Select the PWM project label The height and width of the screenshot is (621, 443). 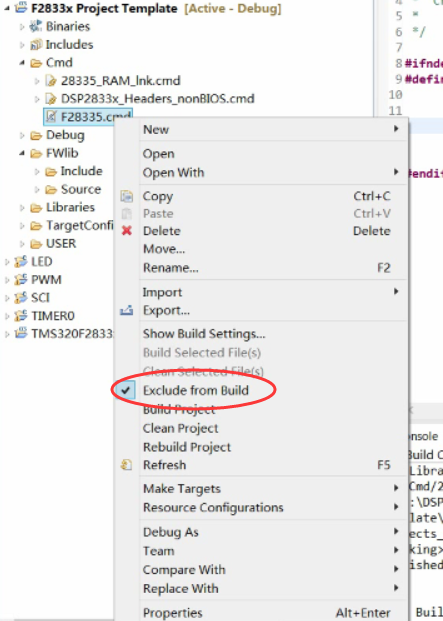pos(46,280)
